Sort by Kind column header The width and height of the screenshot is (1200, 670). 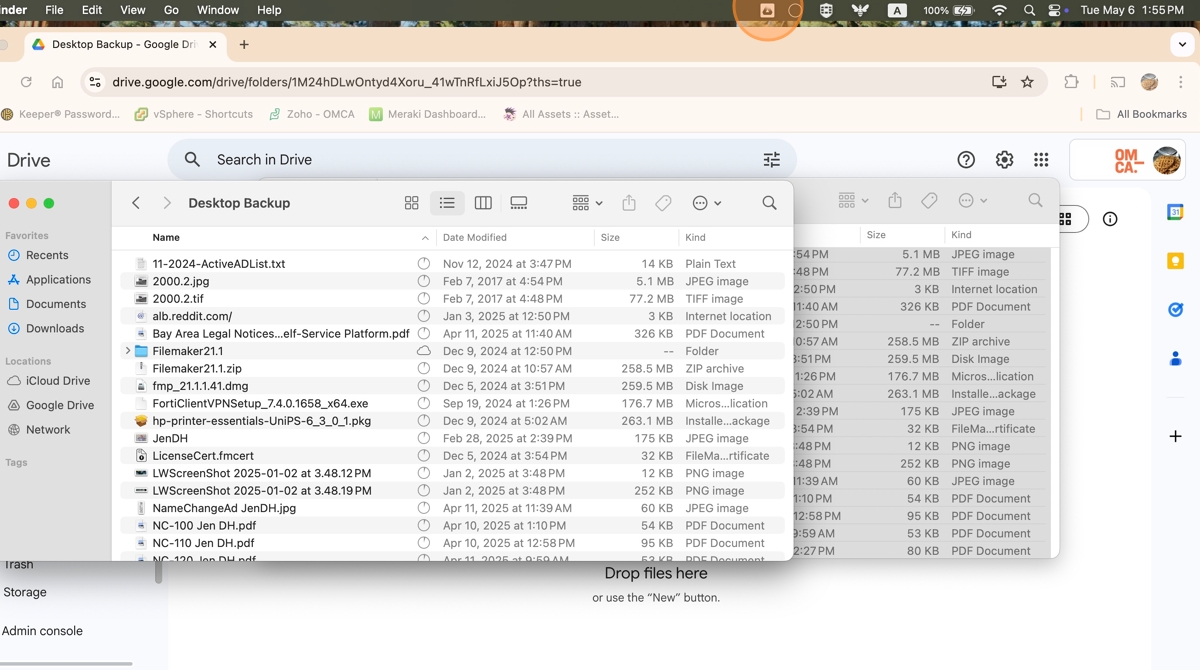click(695, 237)
